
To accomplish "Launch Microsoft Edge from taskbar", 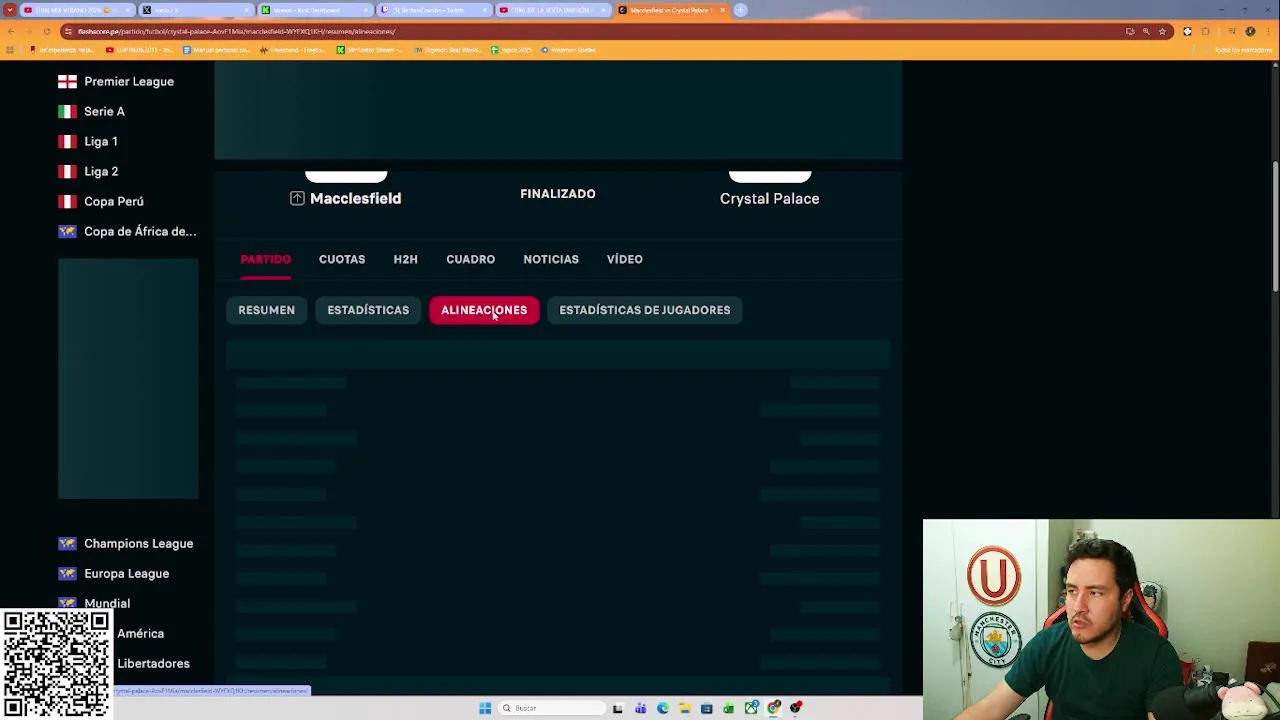I will click(x=662, y=708).
